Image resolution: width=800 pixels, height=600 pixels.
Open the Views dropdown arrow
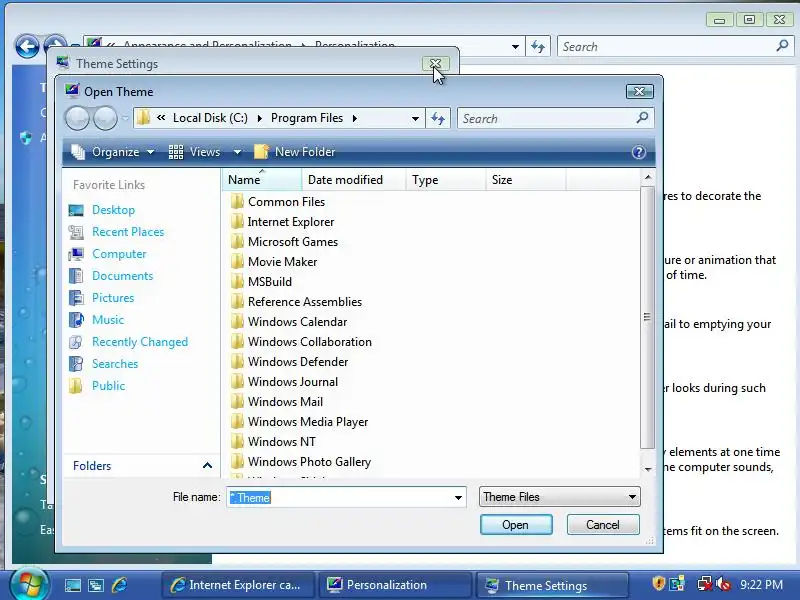tap(237, 152)
